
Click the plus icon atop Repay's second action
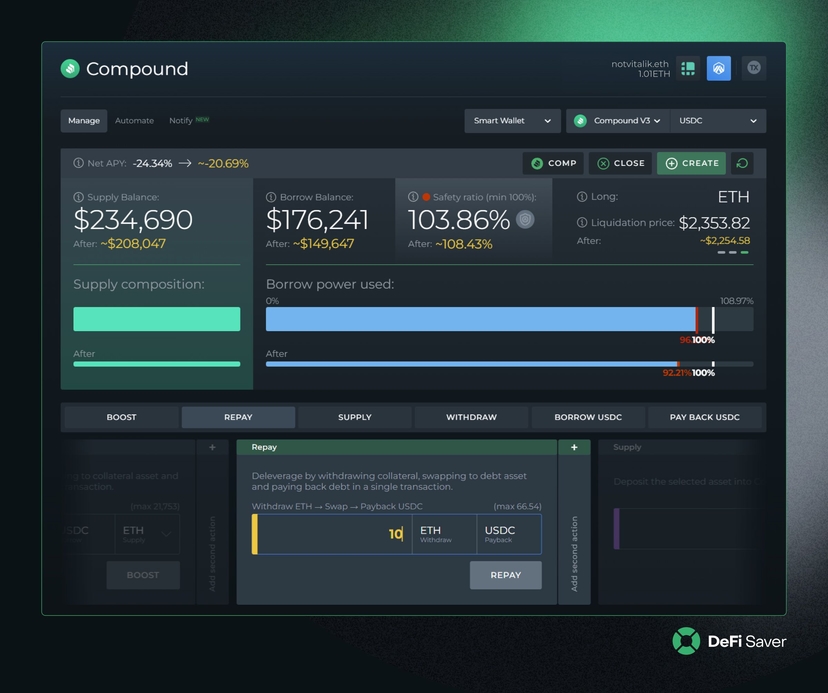(x=574, y=447)
